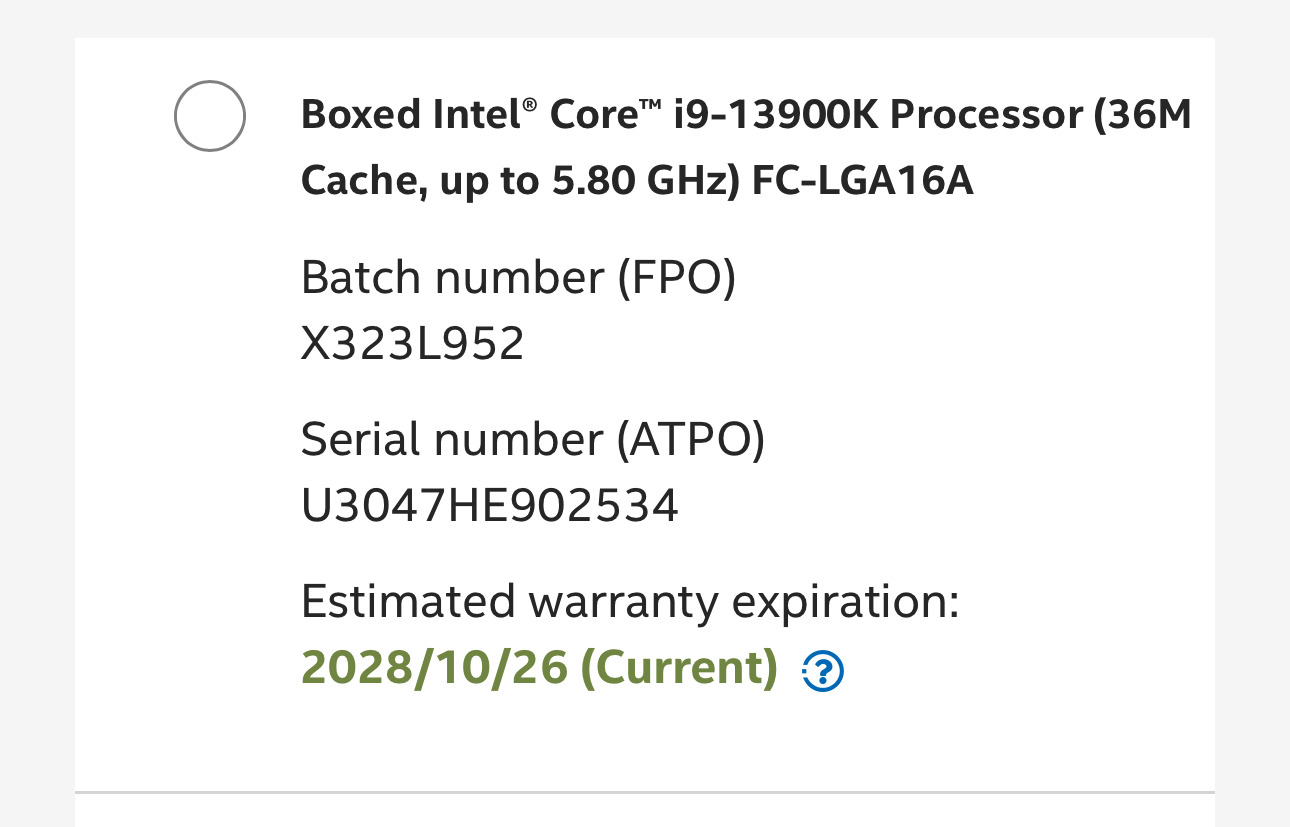Click the i9-13900K model name

tap(774, 116)
